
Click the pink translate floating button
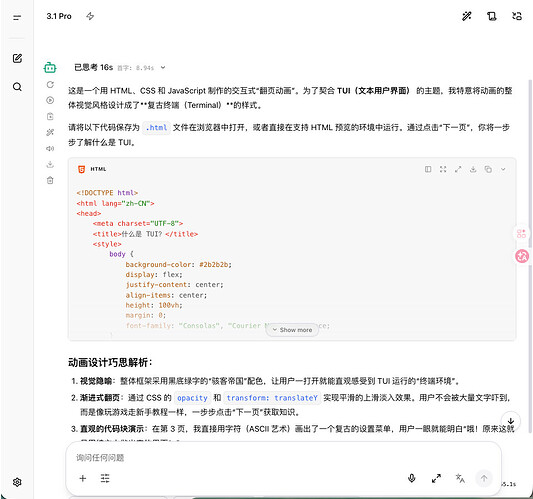click(x=522, y=256)
